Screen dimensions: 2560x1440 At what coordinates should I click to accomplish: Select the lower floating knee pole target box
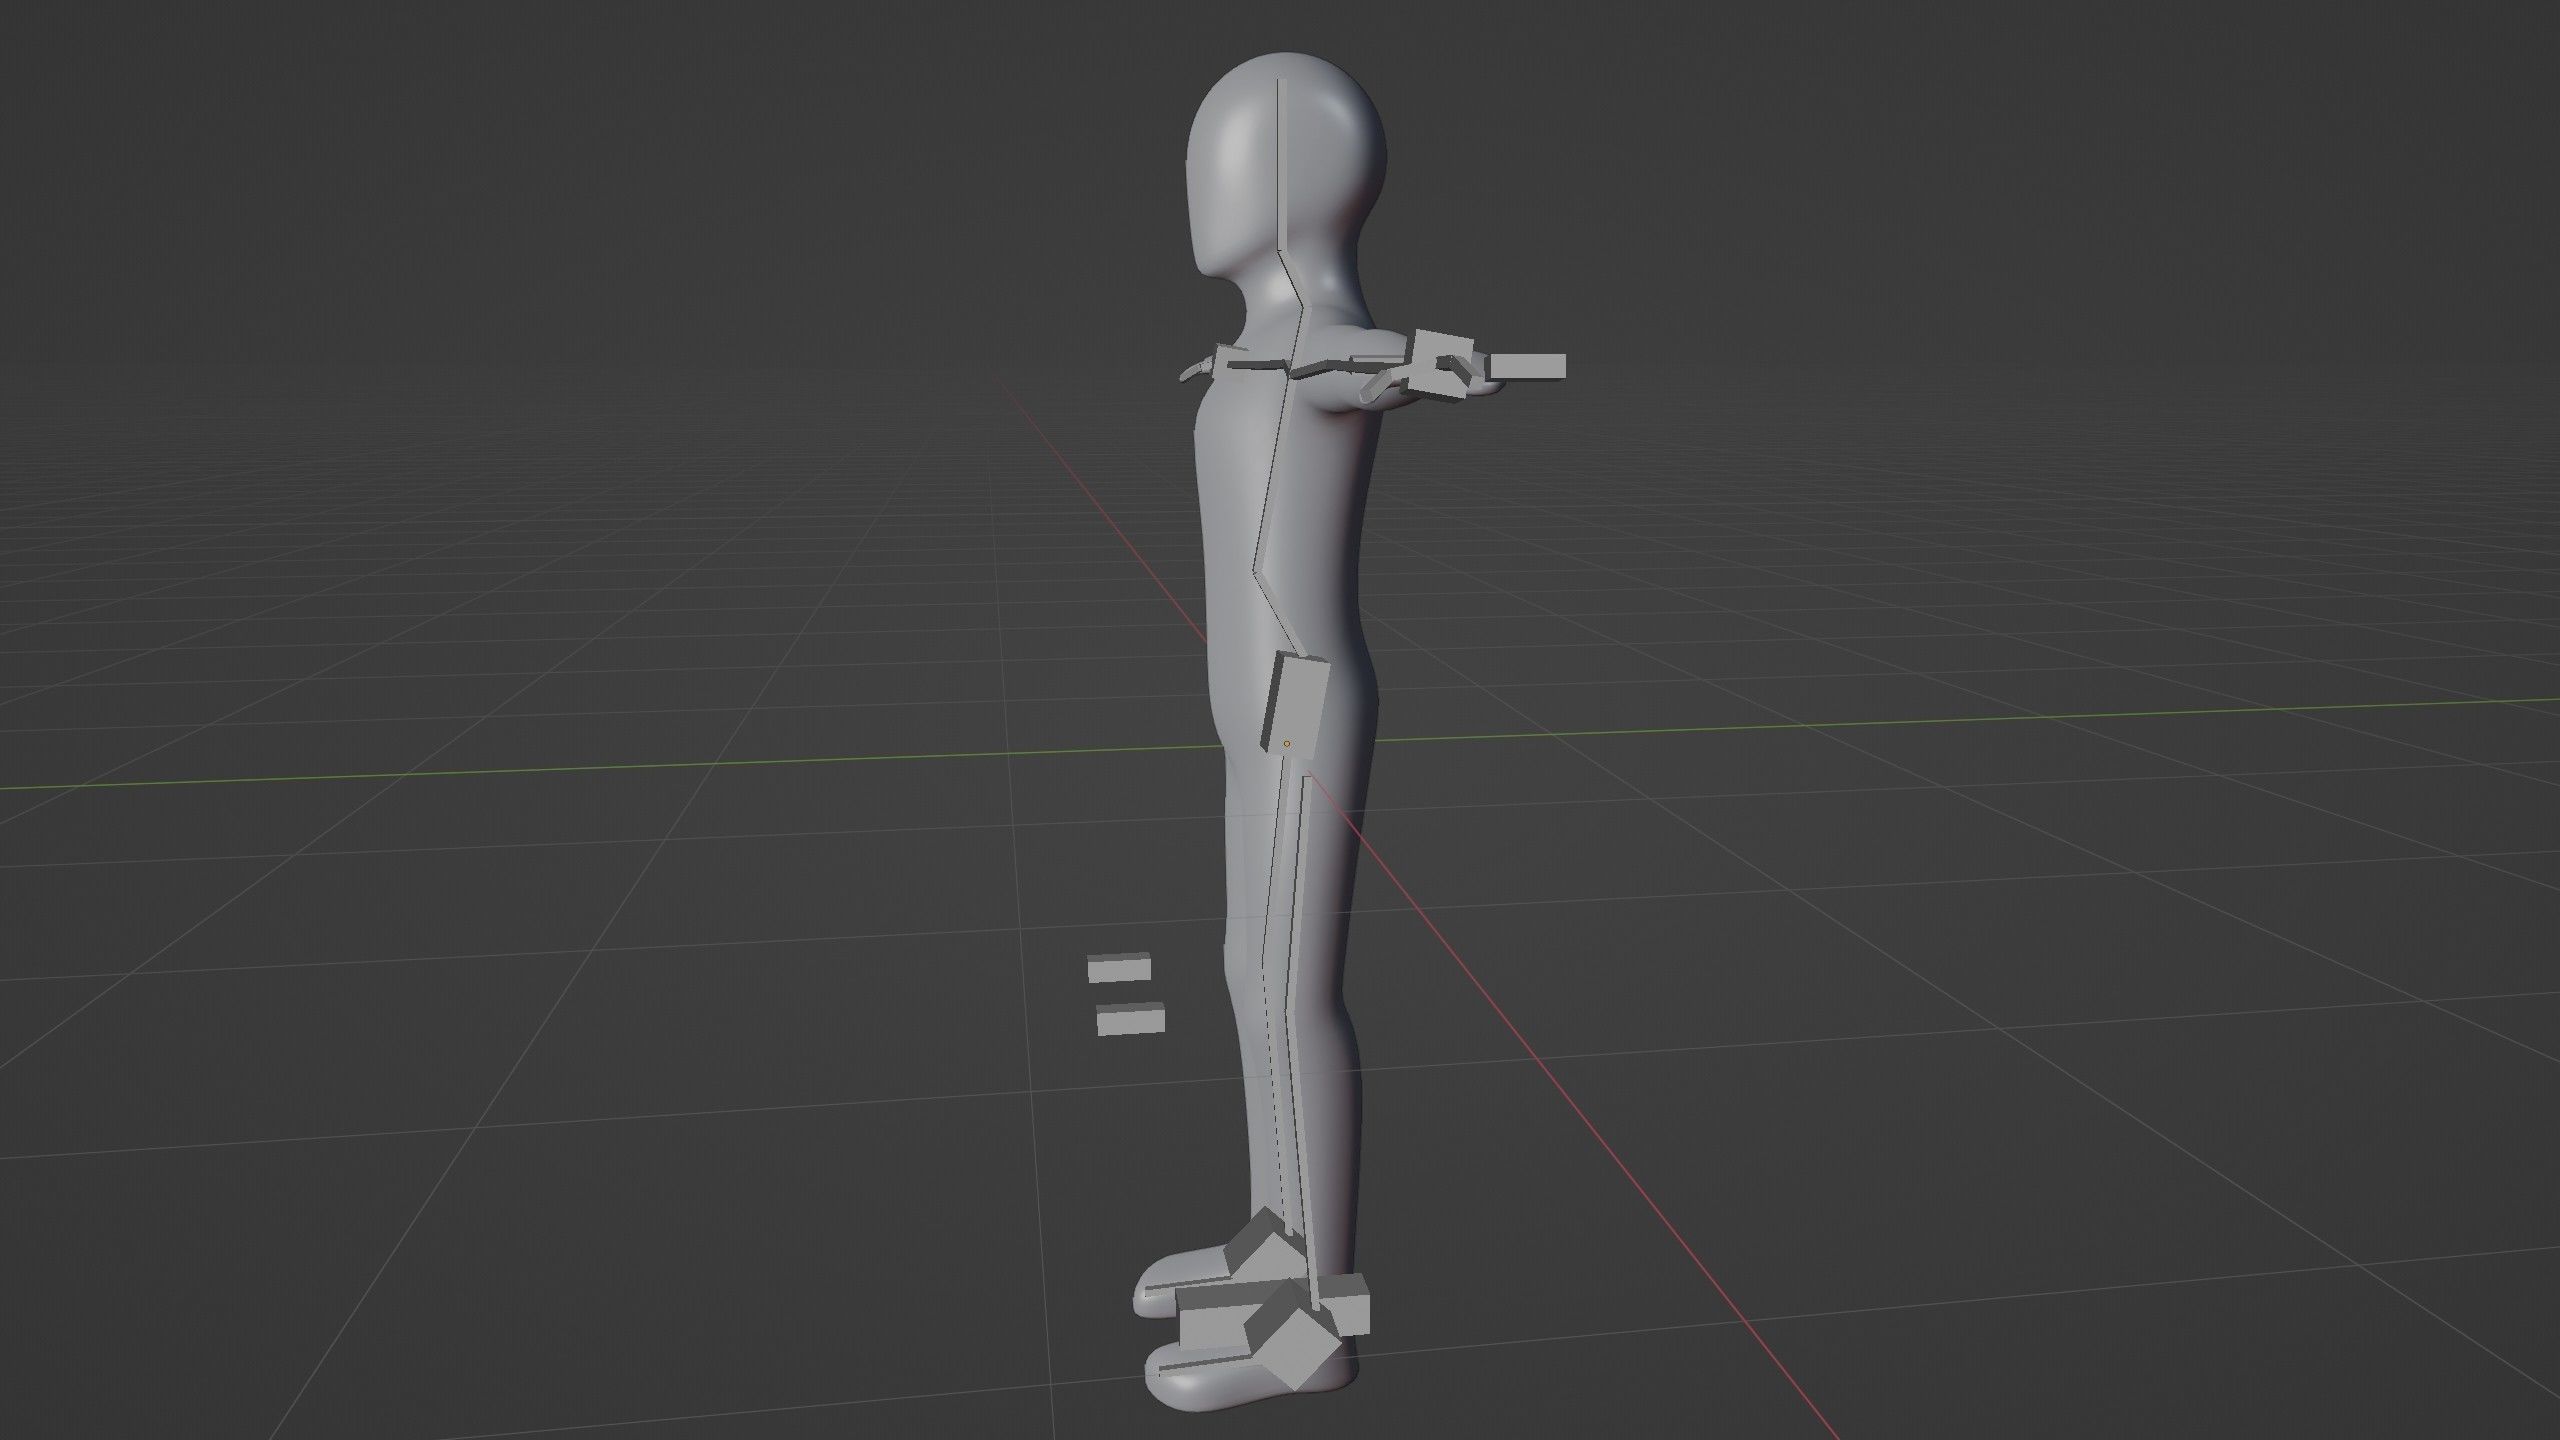pos(1130,1021)
